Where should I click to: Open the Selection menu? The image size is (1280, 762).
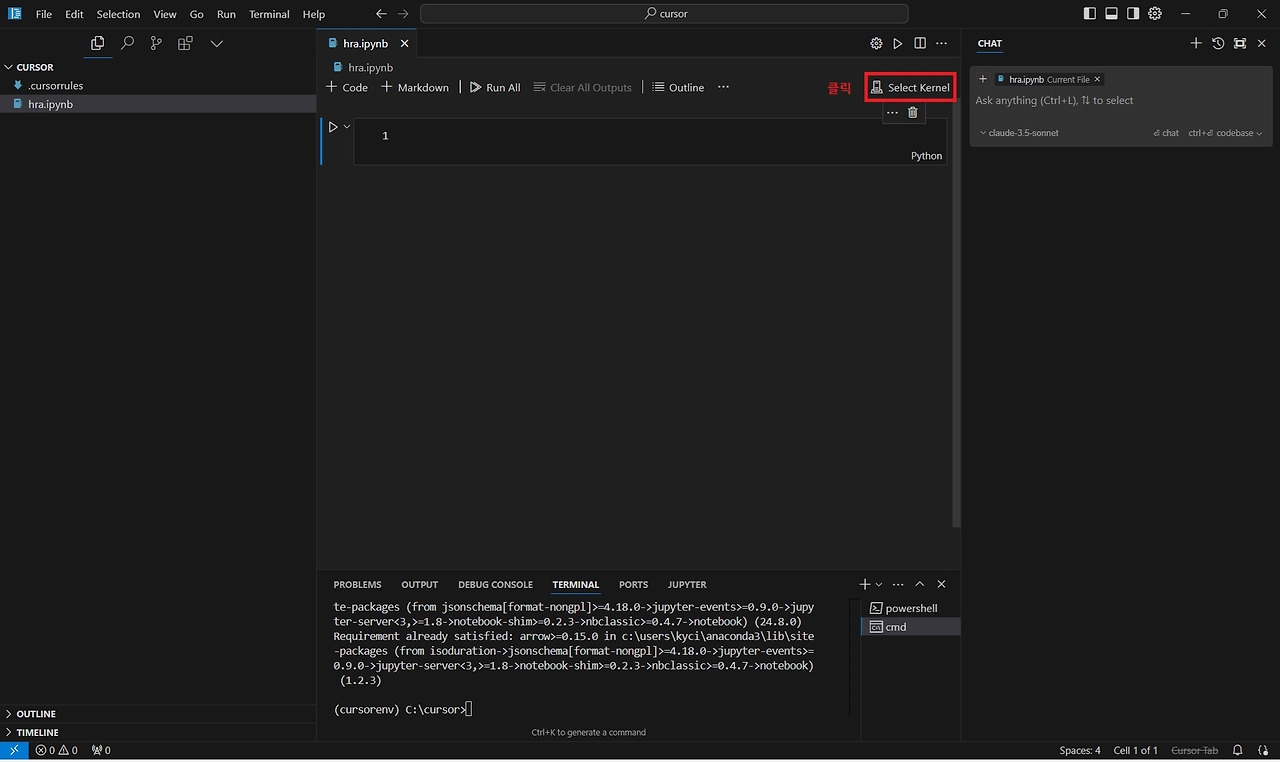pos(118,14)
